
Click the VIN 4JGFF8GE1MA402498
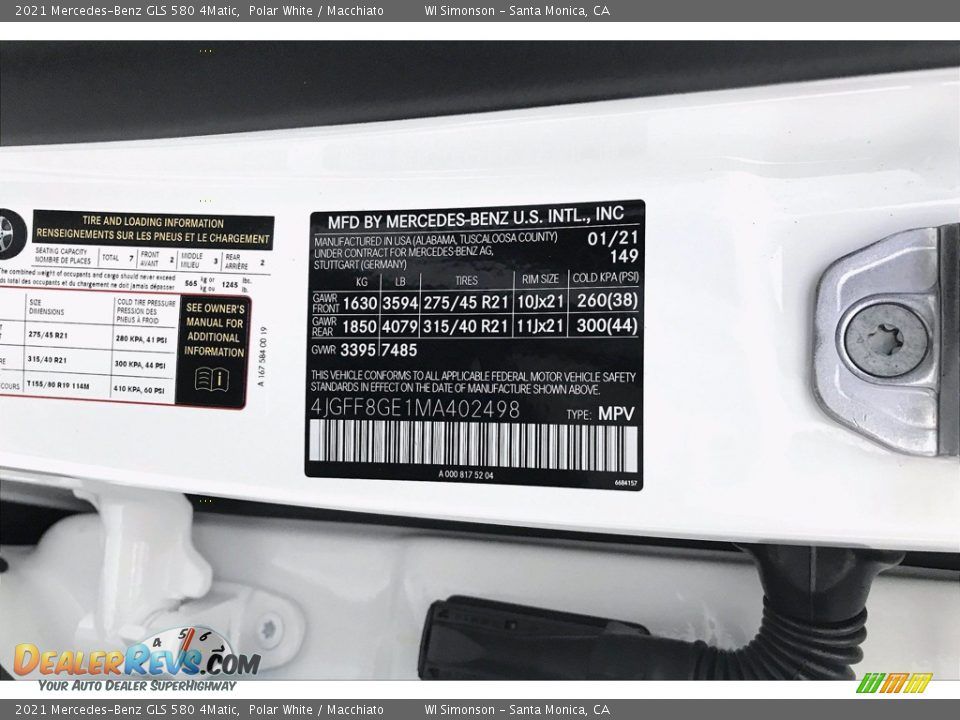pyautogui.click(x=415, y=408)
